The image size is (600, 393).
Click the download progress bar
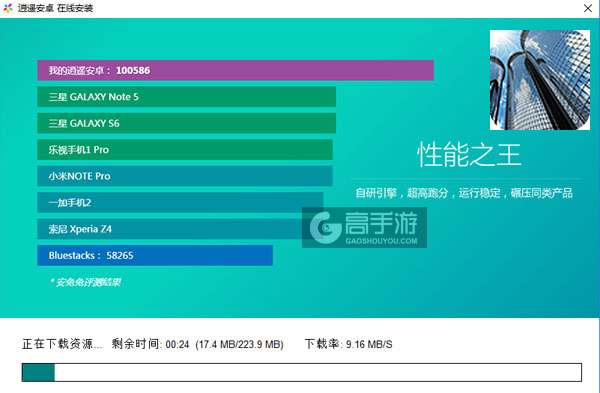pyautogui.click(x=302, y=372)
